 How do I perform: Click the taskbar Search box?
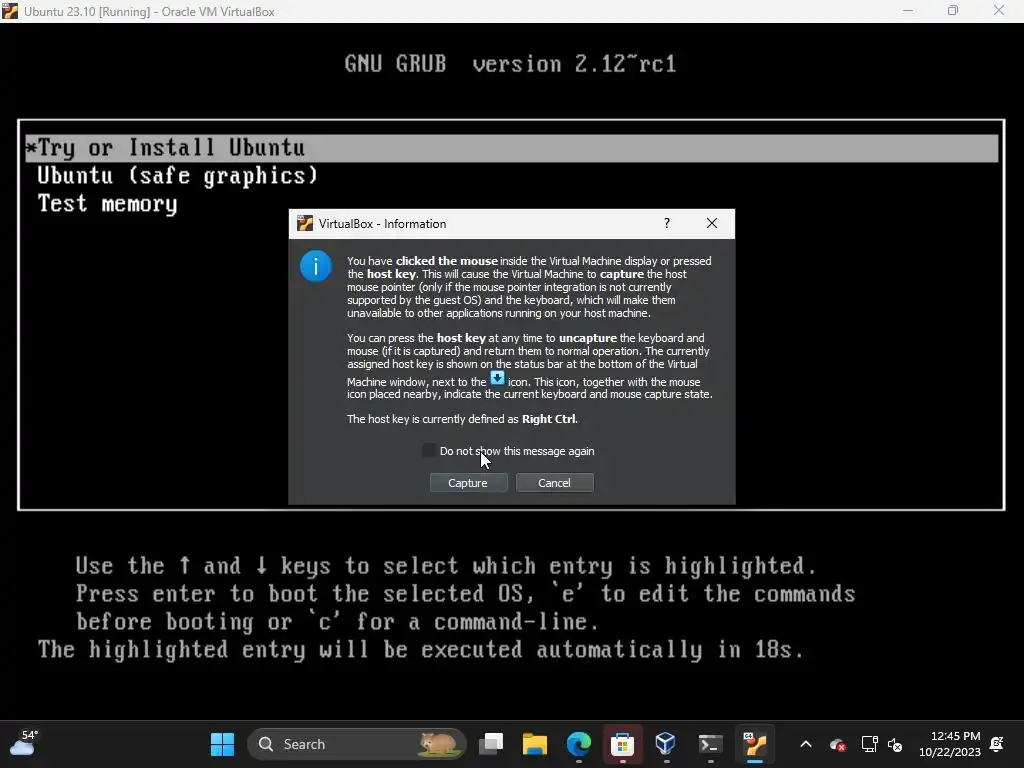(x=357, y=744)
